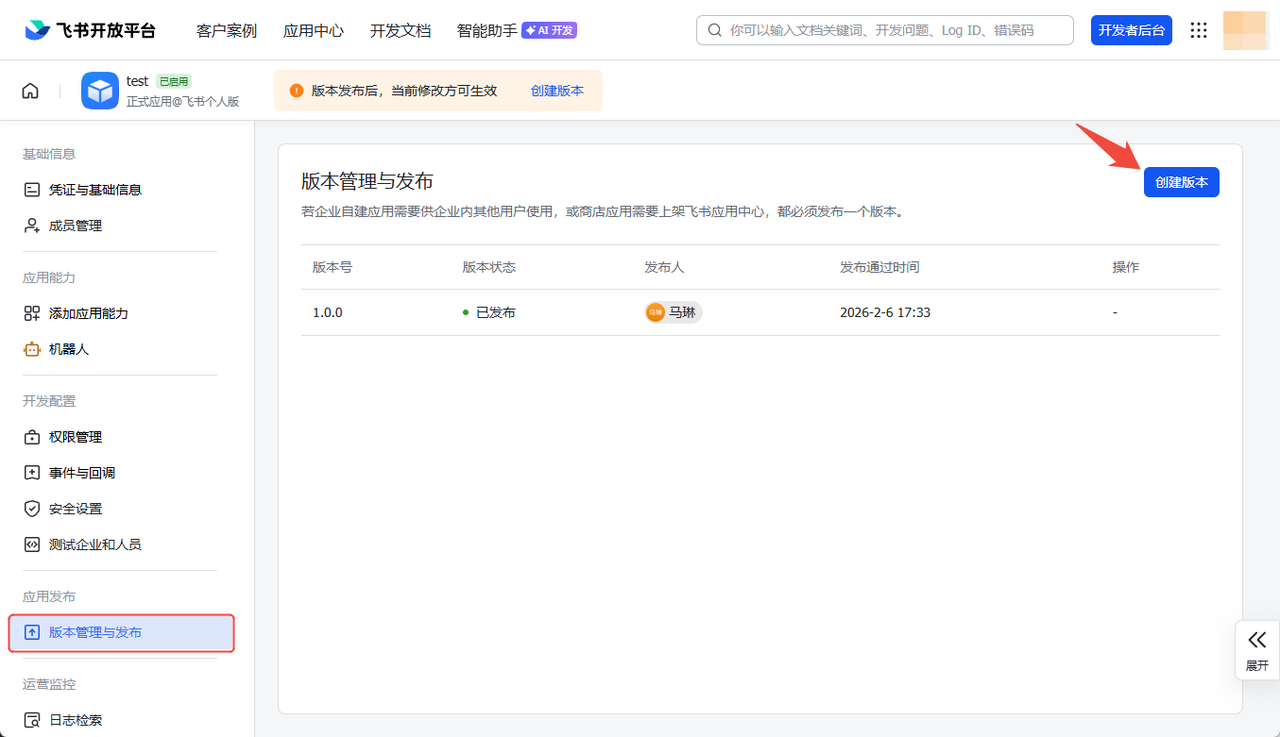
Task: Select 机器人 in the sidebar
Action: click(x=69, y=350)
